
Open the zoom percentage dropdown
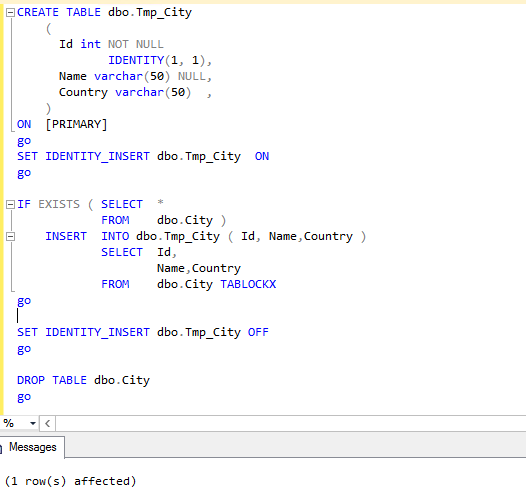[33, 423]
